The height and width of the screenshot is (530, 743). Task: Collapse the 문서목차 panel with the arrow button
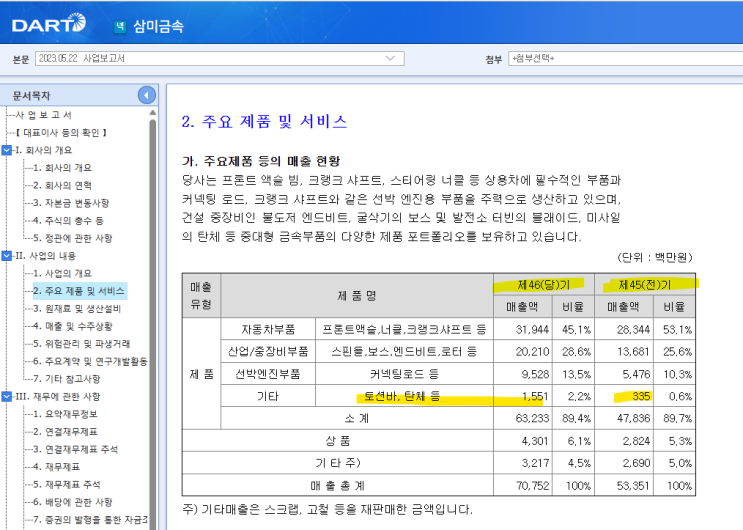coord(146,95)
